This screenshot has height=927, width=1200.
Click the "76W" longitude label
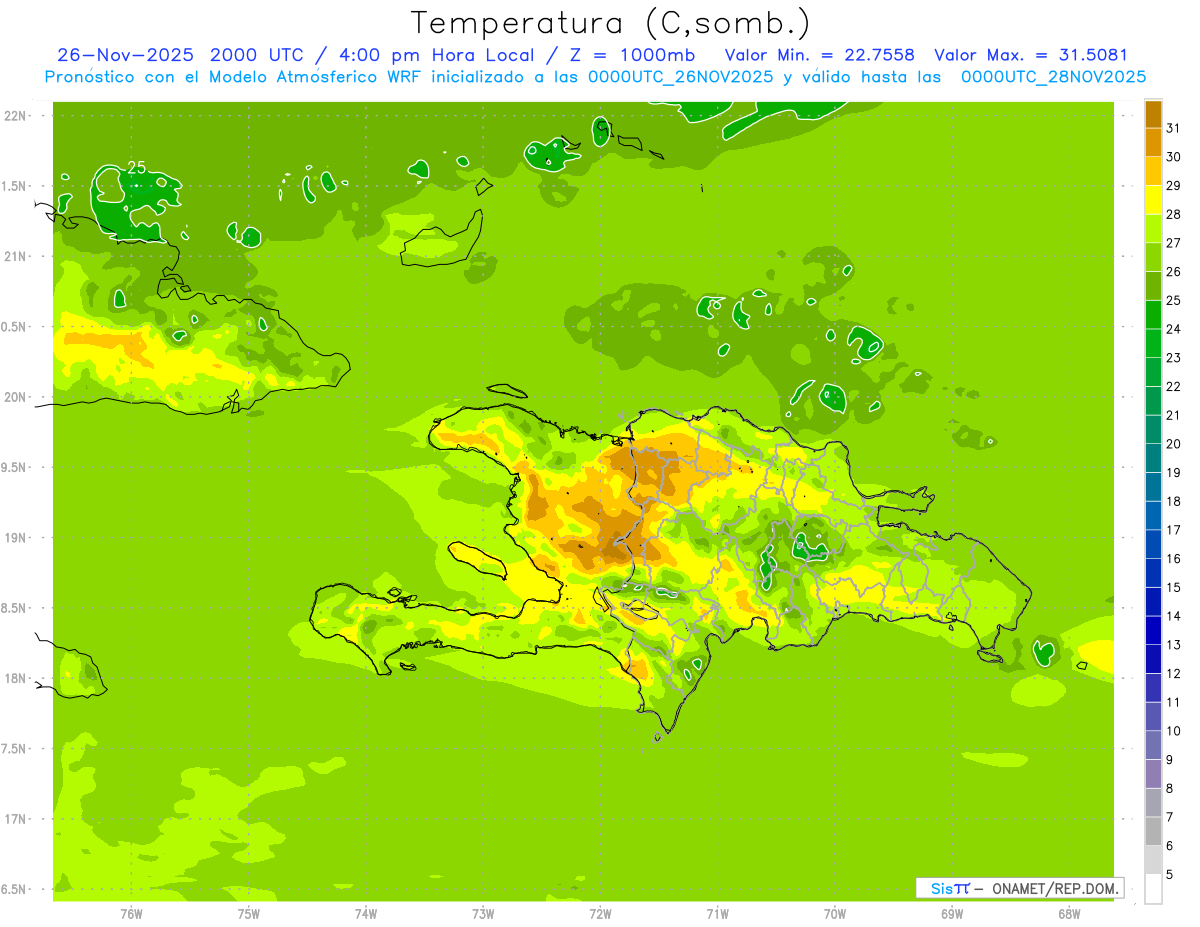(x=131, y=914)
